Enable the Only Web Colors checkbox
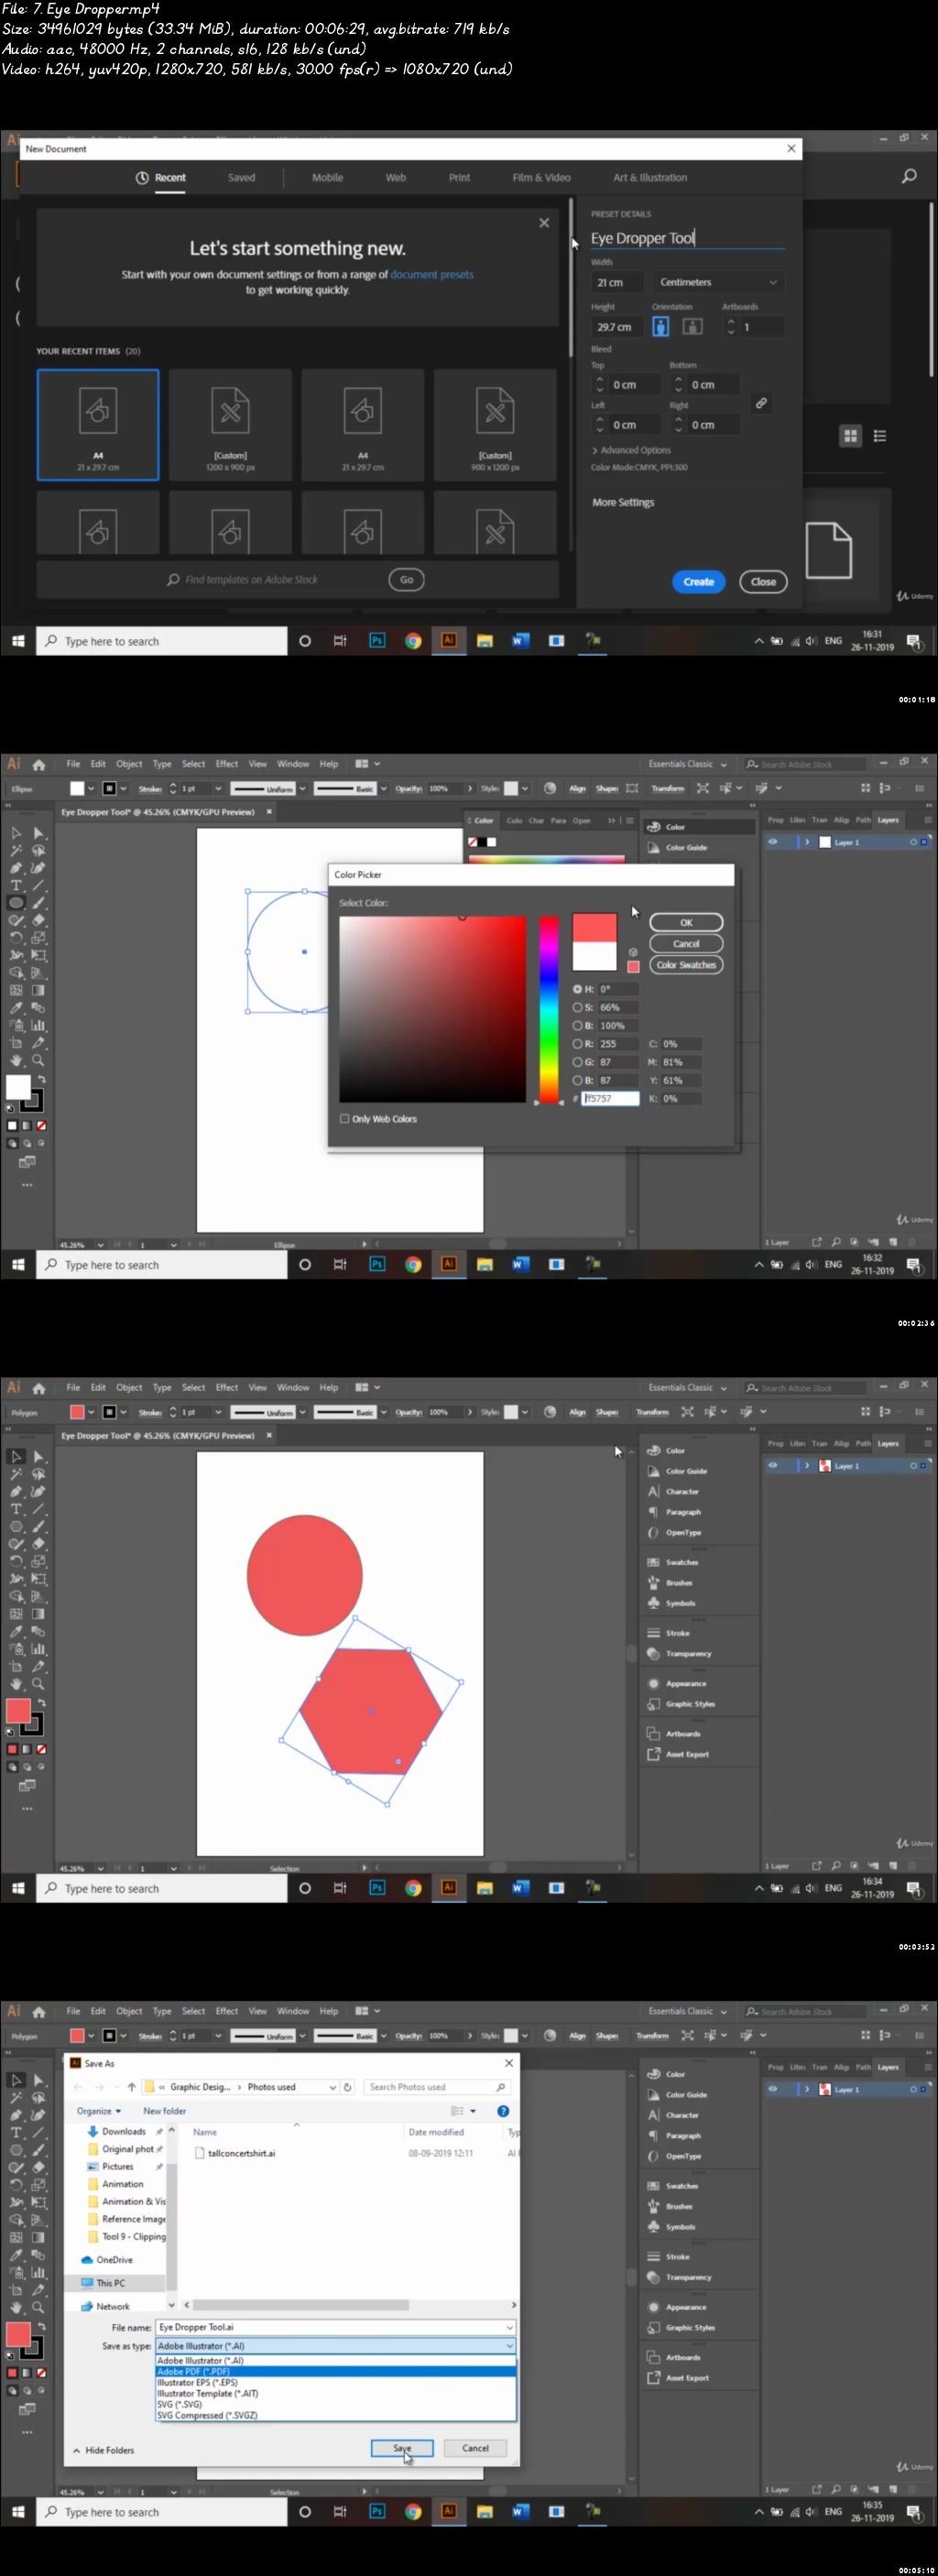 [345, 1119]
